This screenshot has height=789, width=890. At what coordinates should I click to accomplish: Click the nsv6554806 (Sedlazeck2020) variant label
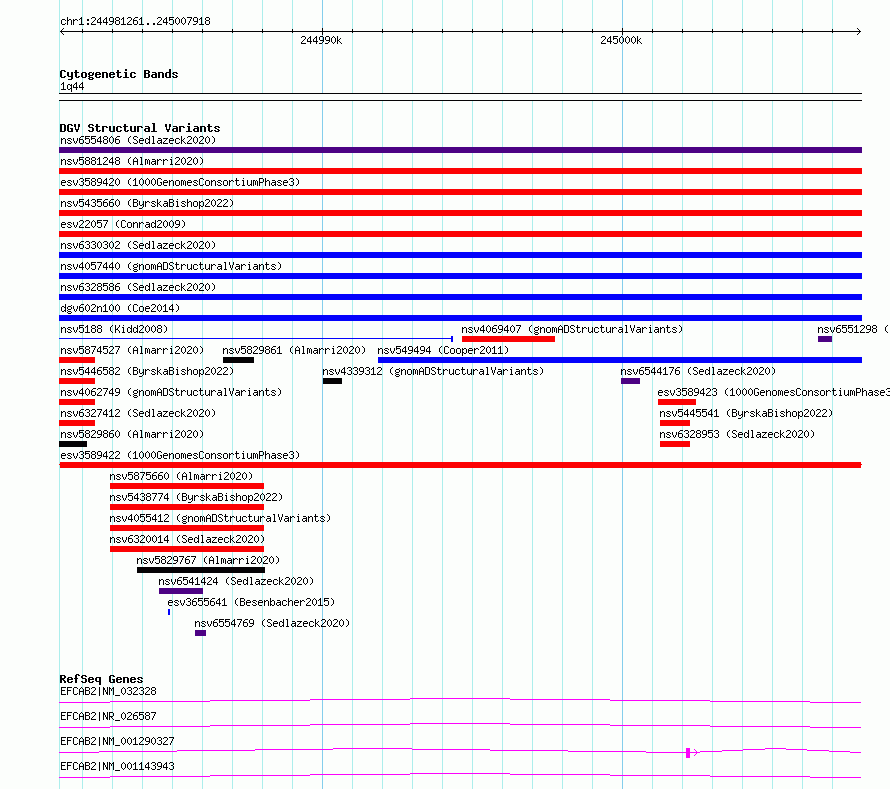138,140
